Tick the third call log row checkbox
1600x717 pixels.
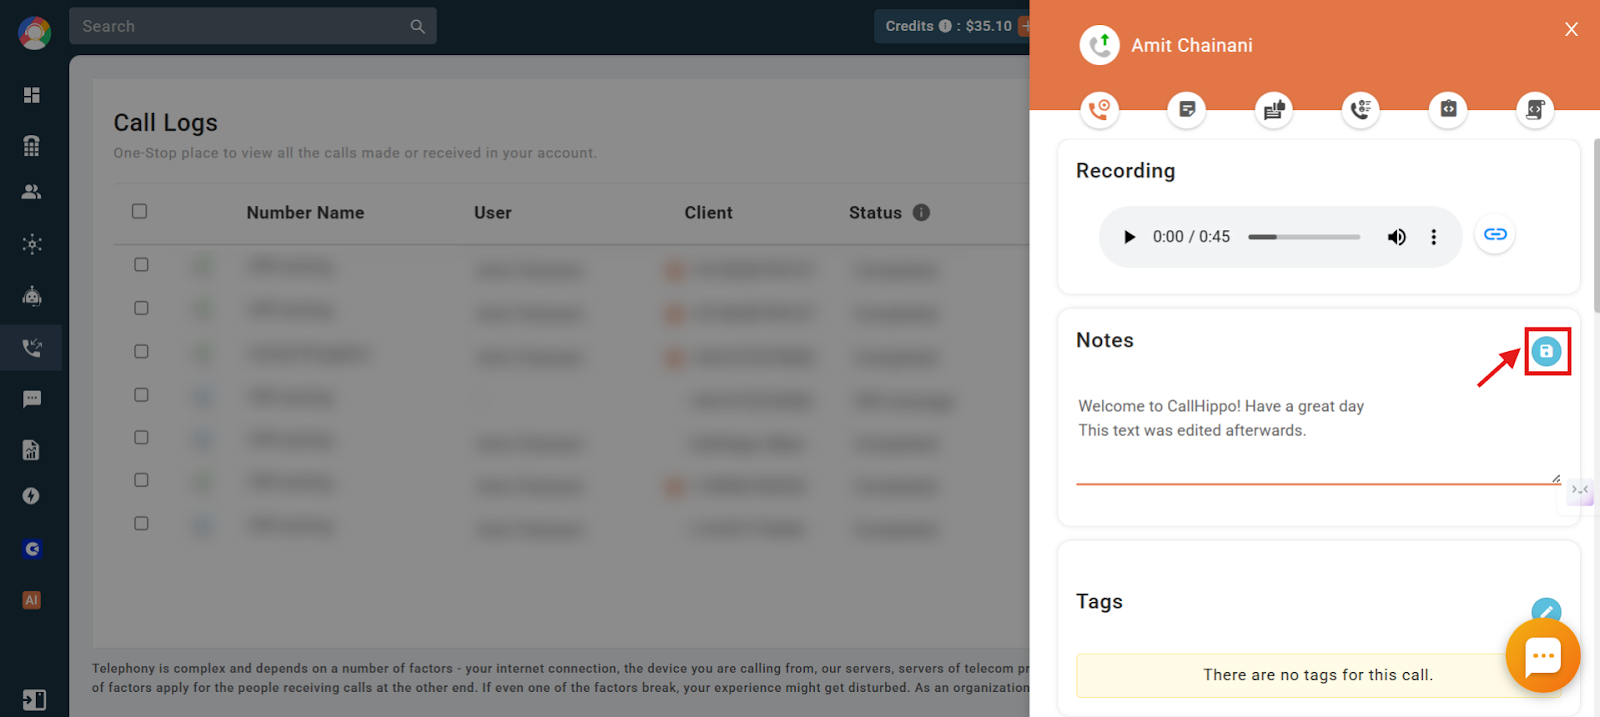coord(141,351)
